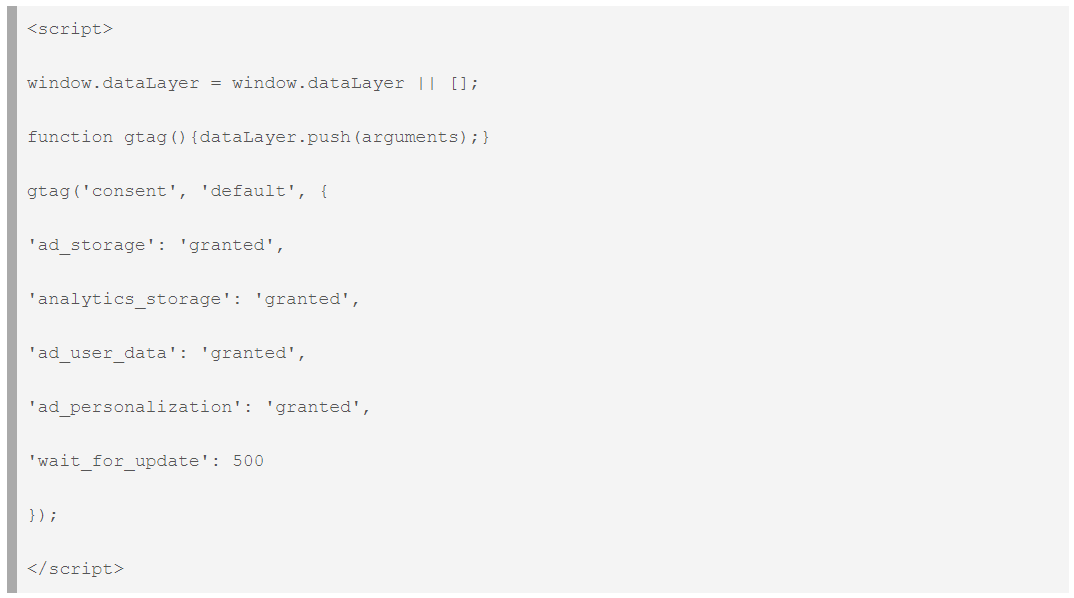Click 'granted' value on the ad_storage line

click(x=227, y=245)
